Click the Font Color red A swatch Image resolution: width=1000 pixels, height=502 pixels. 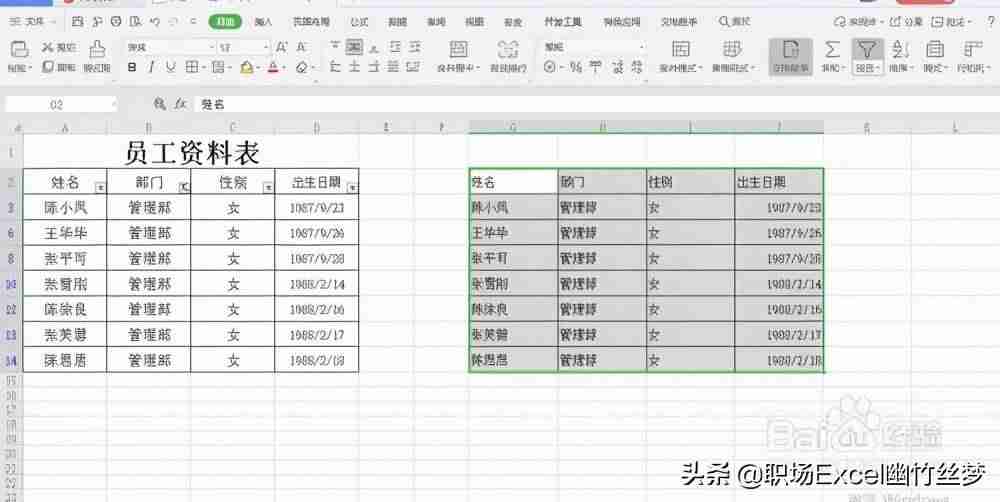click(x=273, y=67)
